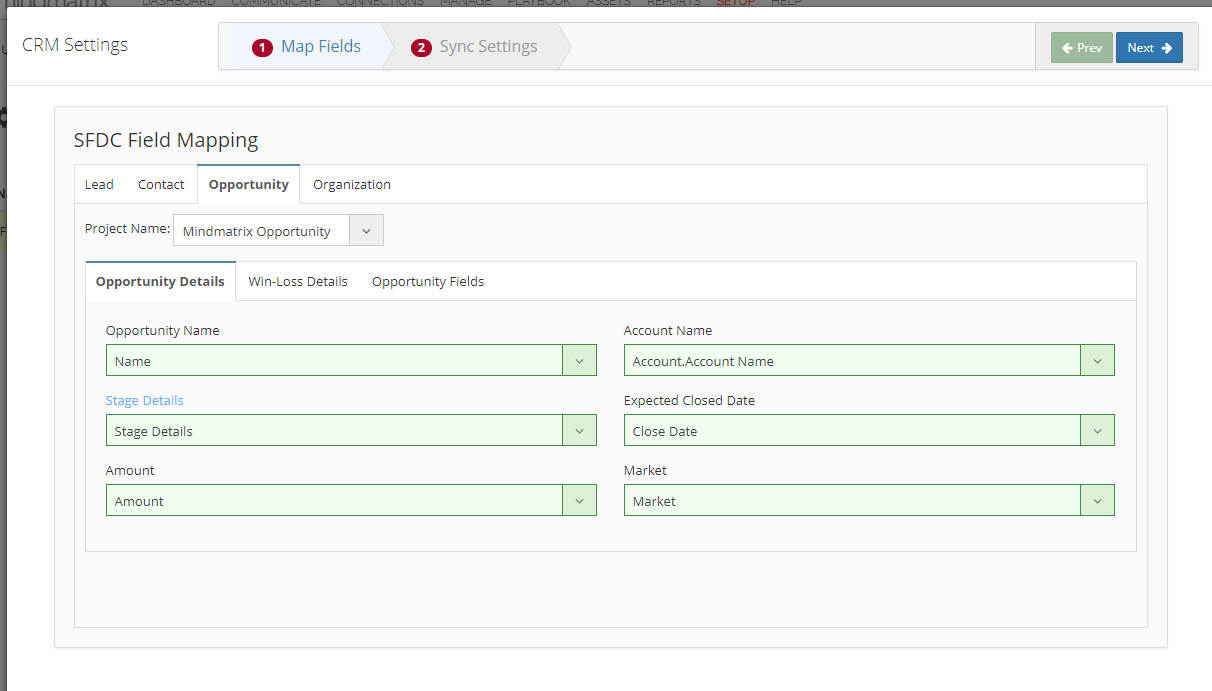This screenshot has width=1212, height=691.
Task: Open the Opportunity Fields sub-tab
Action: [428, 282]
